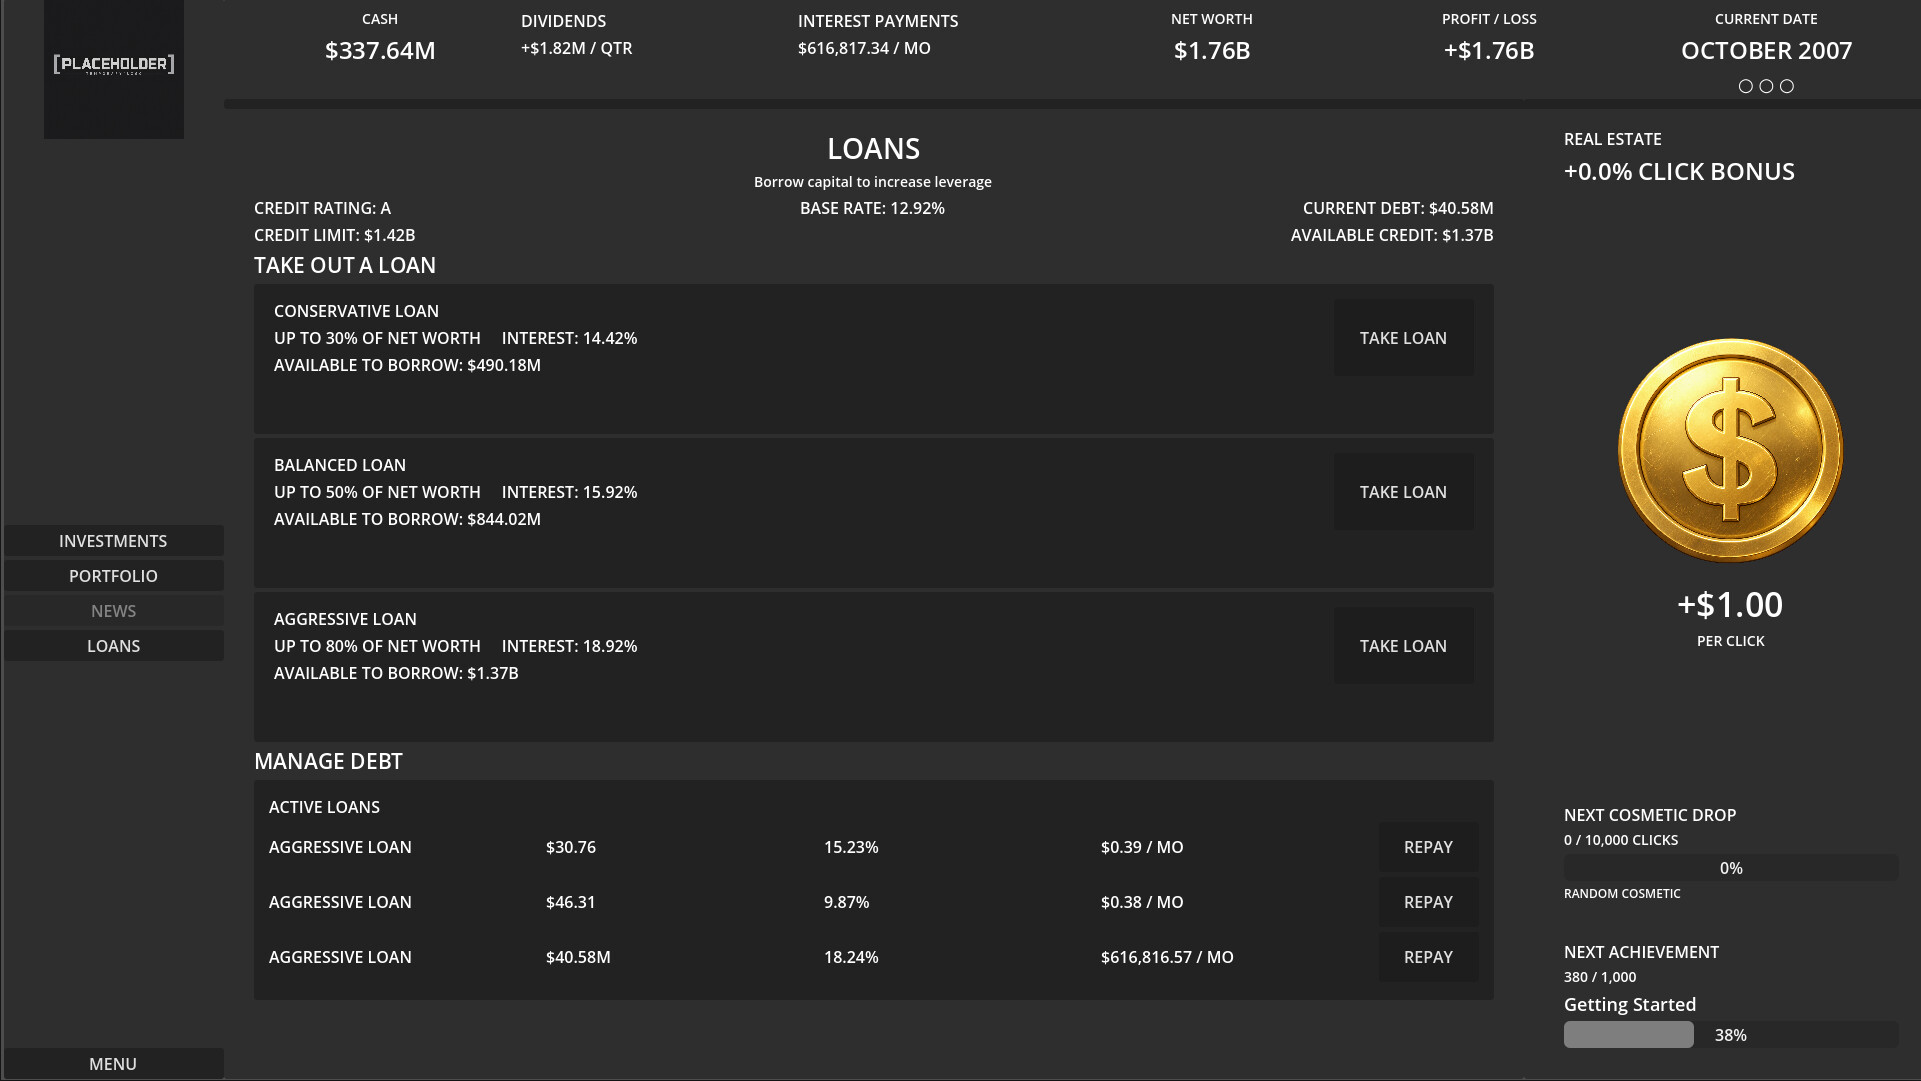Take the Conservative Loan
This screenshot has width=1921, height=1081.
click(1403, 338)
